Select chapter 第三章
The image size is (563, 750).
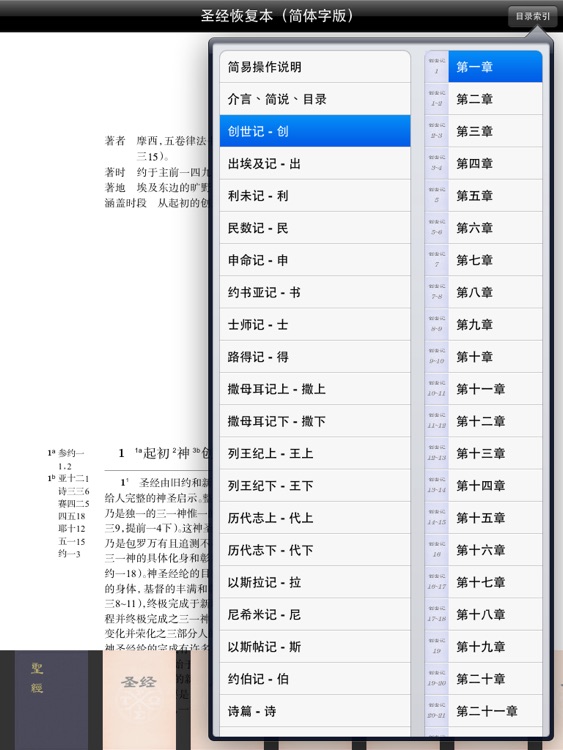point(495,131)
